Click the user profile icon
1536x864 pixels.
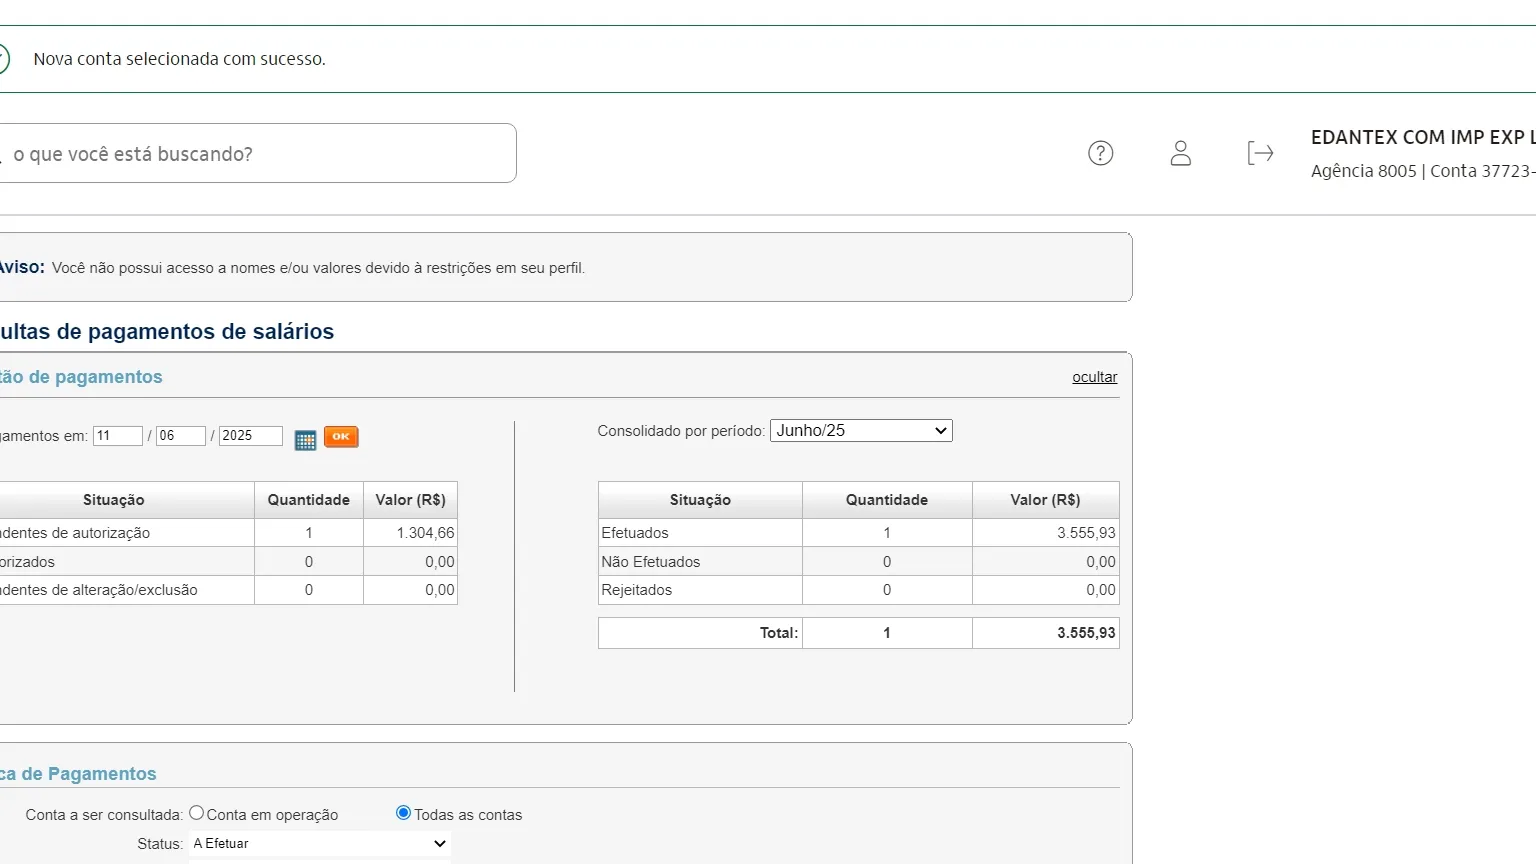tap(1180, 153)
